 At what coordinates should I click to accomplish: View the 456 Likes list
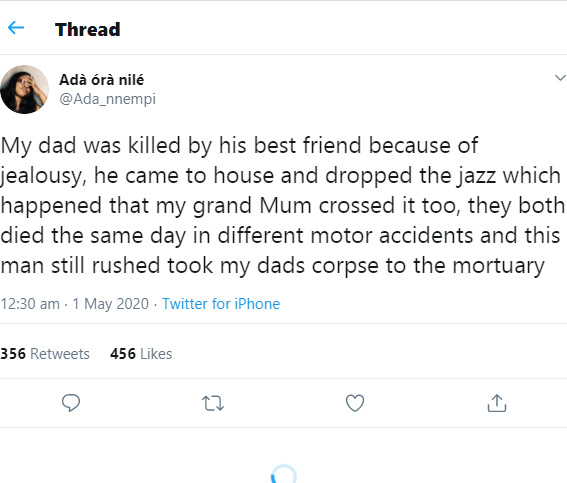coord(141,354)
